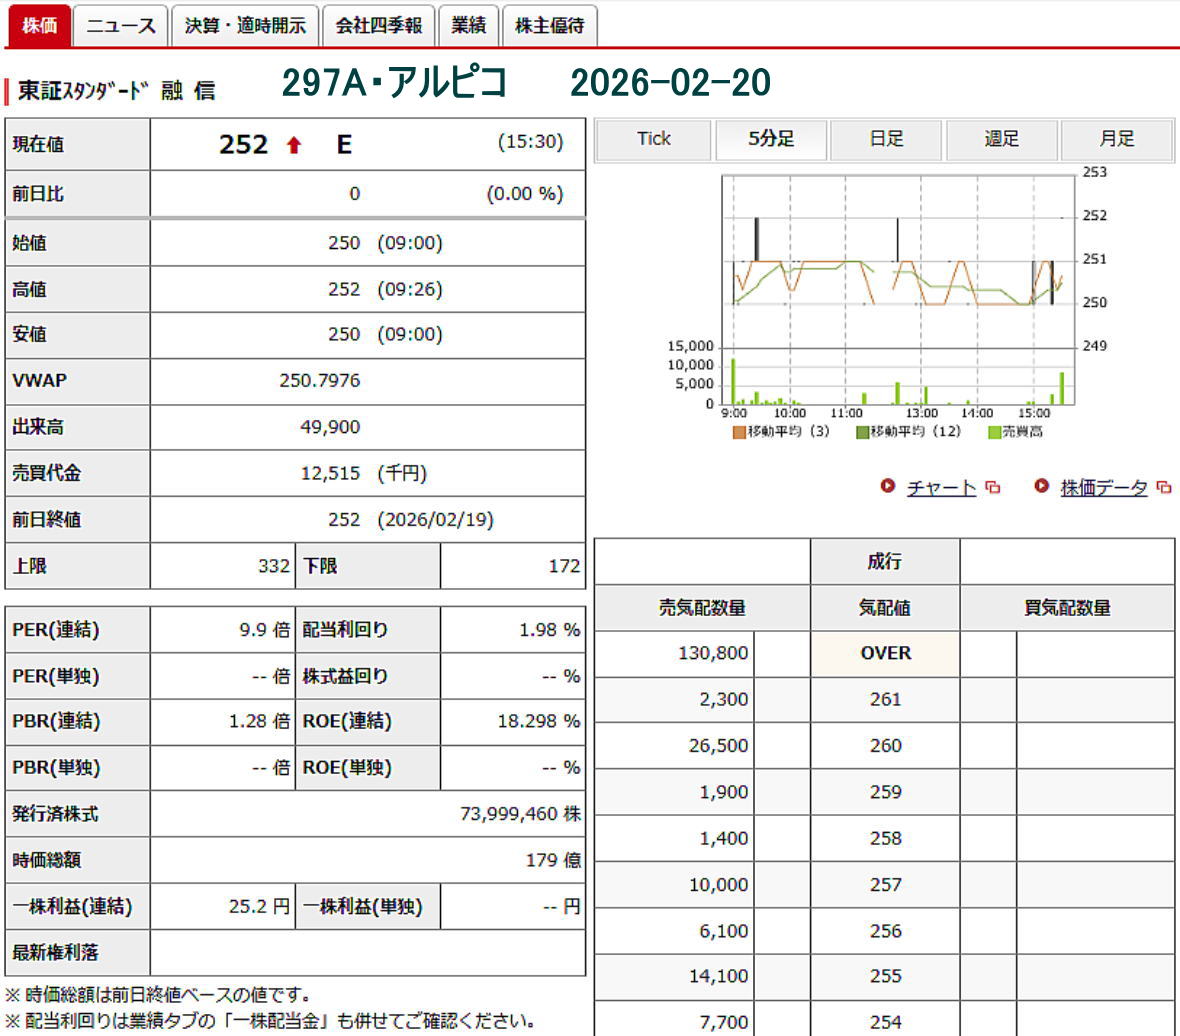Switch chart to Tick view
Image resolution: width=1180 pixels, height=1036 pixels.
654,139
